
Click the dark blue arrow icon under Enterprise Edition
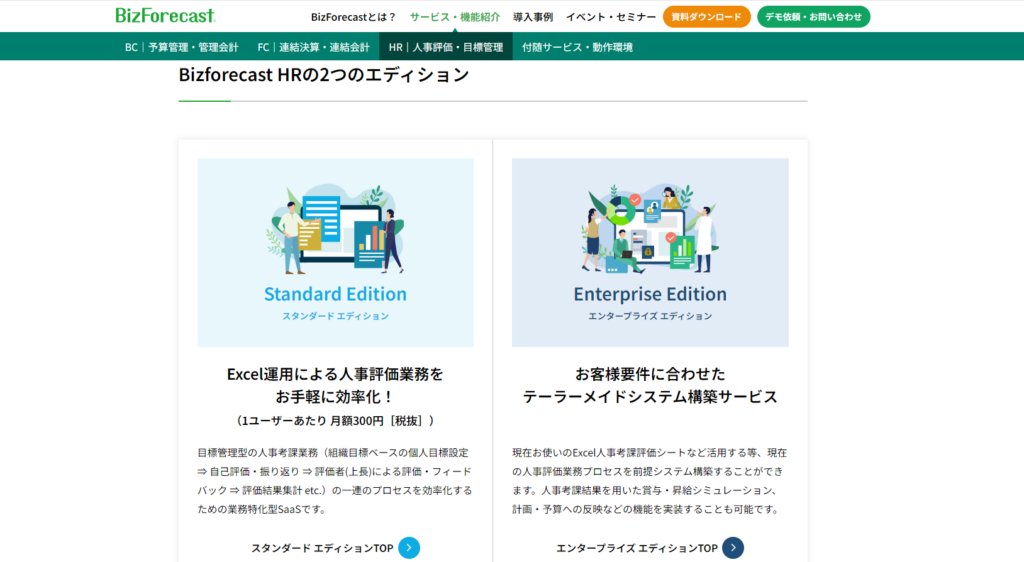[733, 548]
